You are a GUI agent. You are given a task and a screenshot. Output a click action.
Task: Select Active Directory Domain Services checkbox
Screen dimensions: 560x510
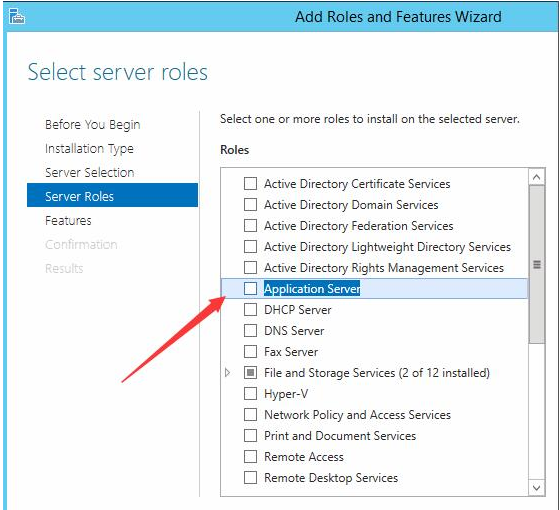click(250, 205)
